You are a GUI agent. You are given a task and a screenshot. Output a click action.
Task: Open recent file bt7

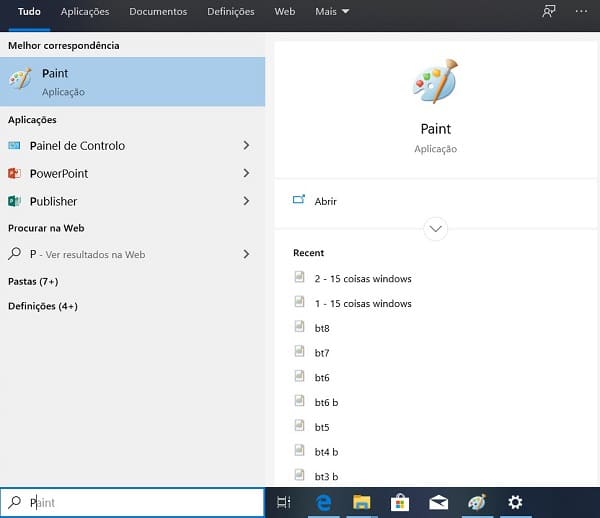point(322,353)
